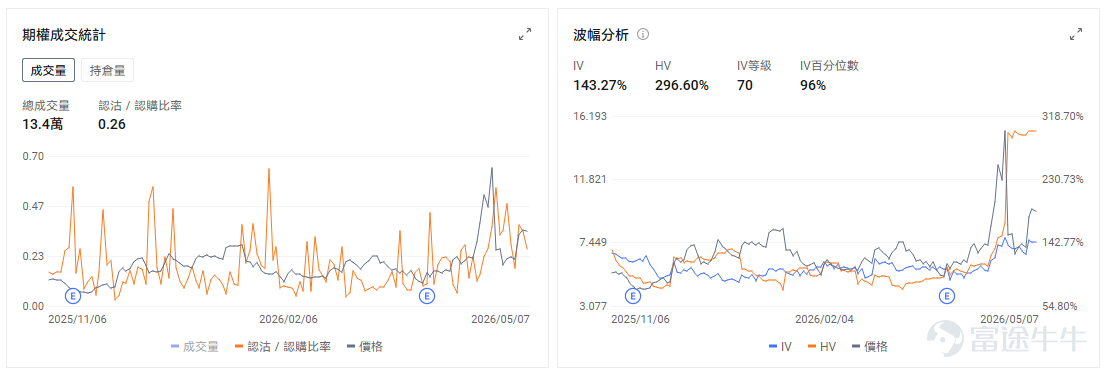The width and height of the screenshot is (1107, 375).
Task: Click the 318.70% axis label
Action: 1063,116
